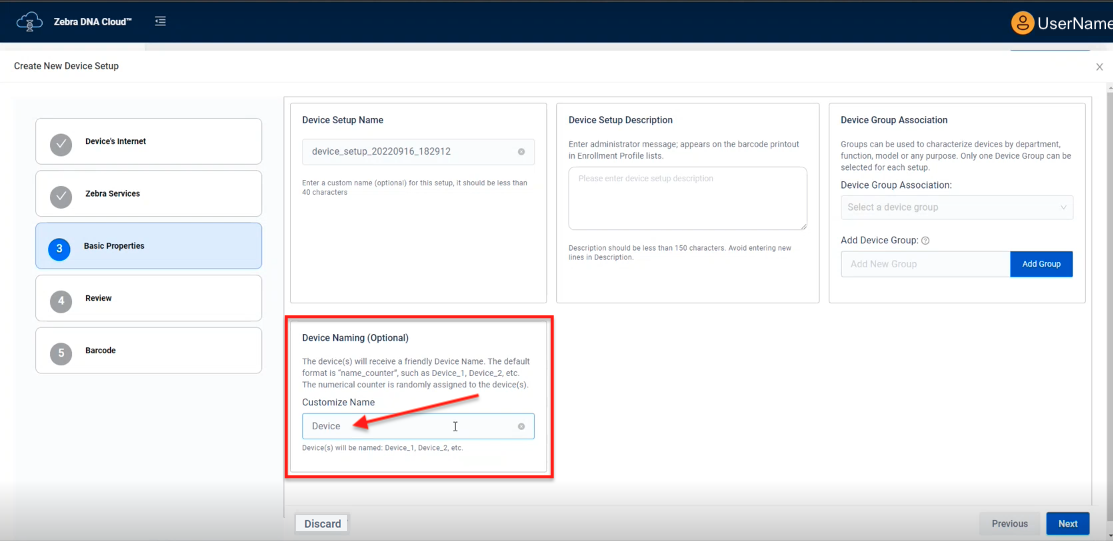Screen dimensions: 1113x541
Task: Jump to the Barcode step
Action: pos(148,351)
